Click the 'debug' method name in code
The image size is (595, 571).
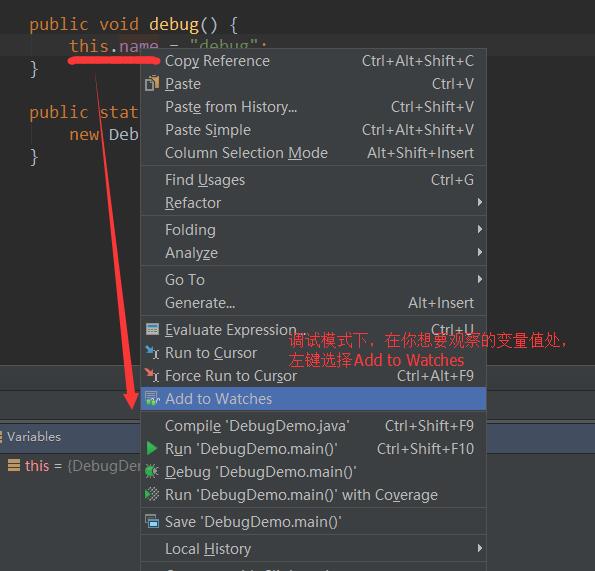click(174, 25)
